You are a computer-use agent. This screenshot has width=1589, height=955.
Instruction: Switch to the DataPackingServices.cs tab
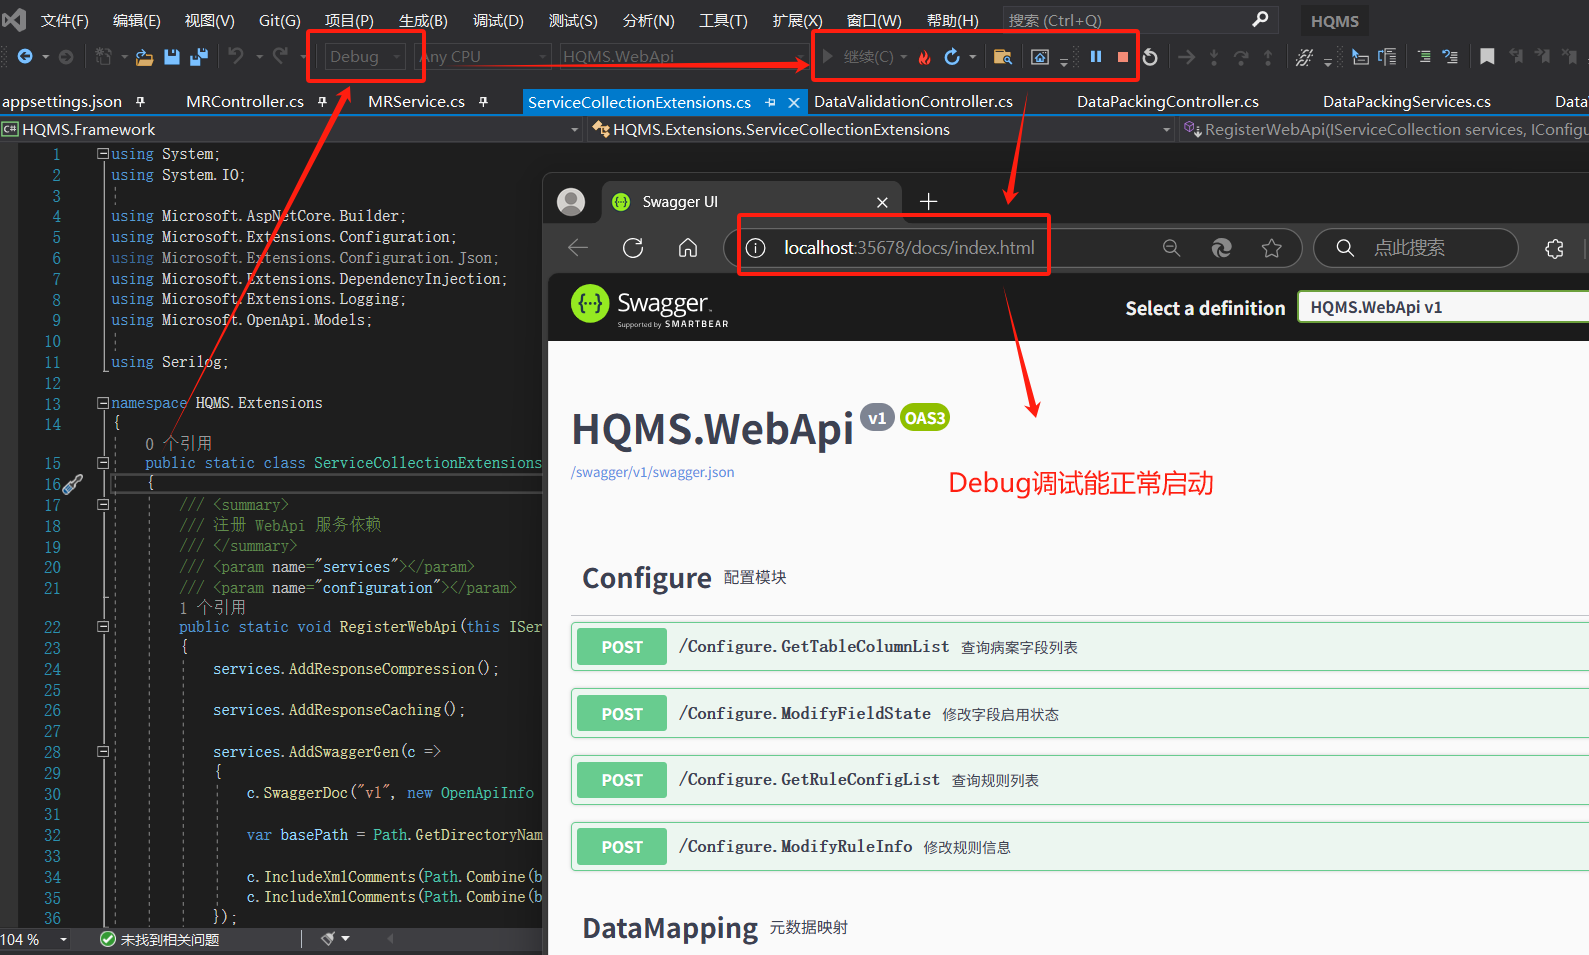(x=1406, y=102)
